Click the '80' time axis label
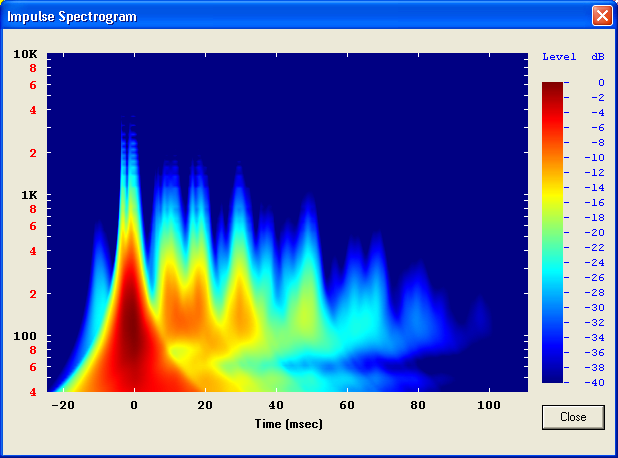 [418, 405]
